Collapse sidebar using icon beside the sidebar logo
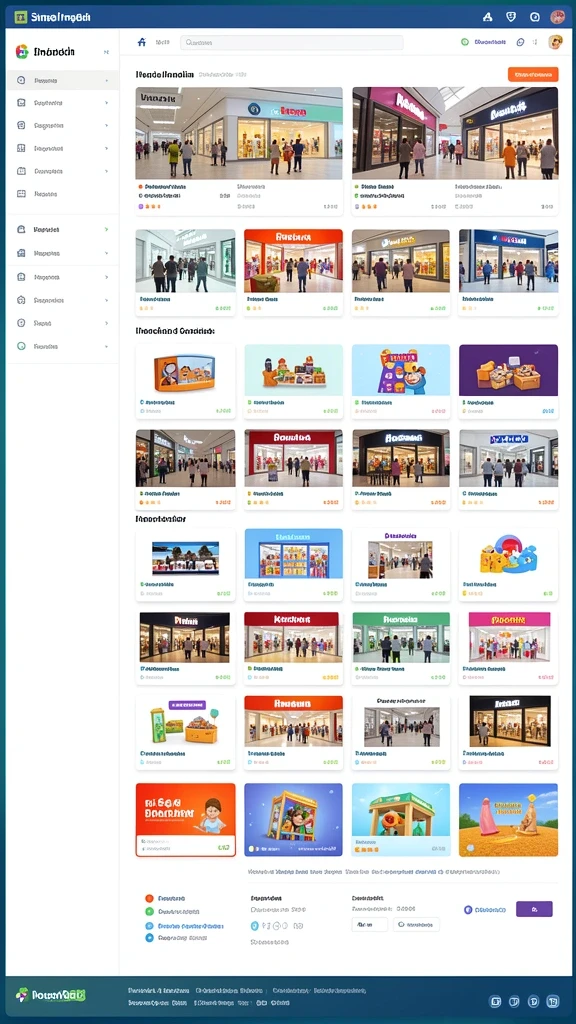The height and width of the screenshot is (1024, 576). tap(106, 52)
